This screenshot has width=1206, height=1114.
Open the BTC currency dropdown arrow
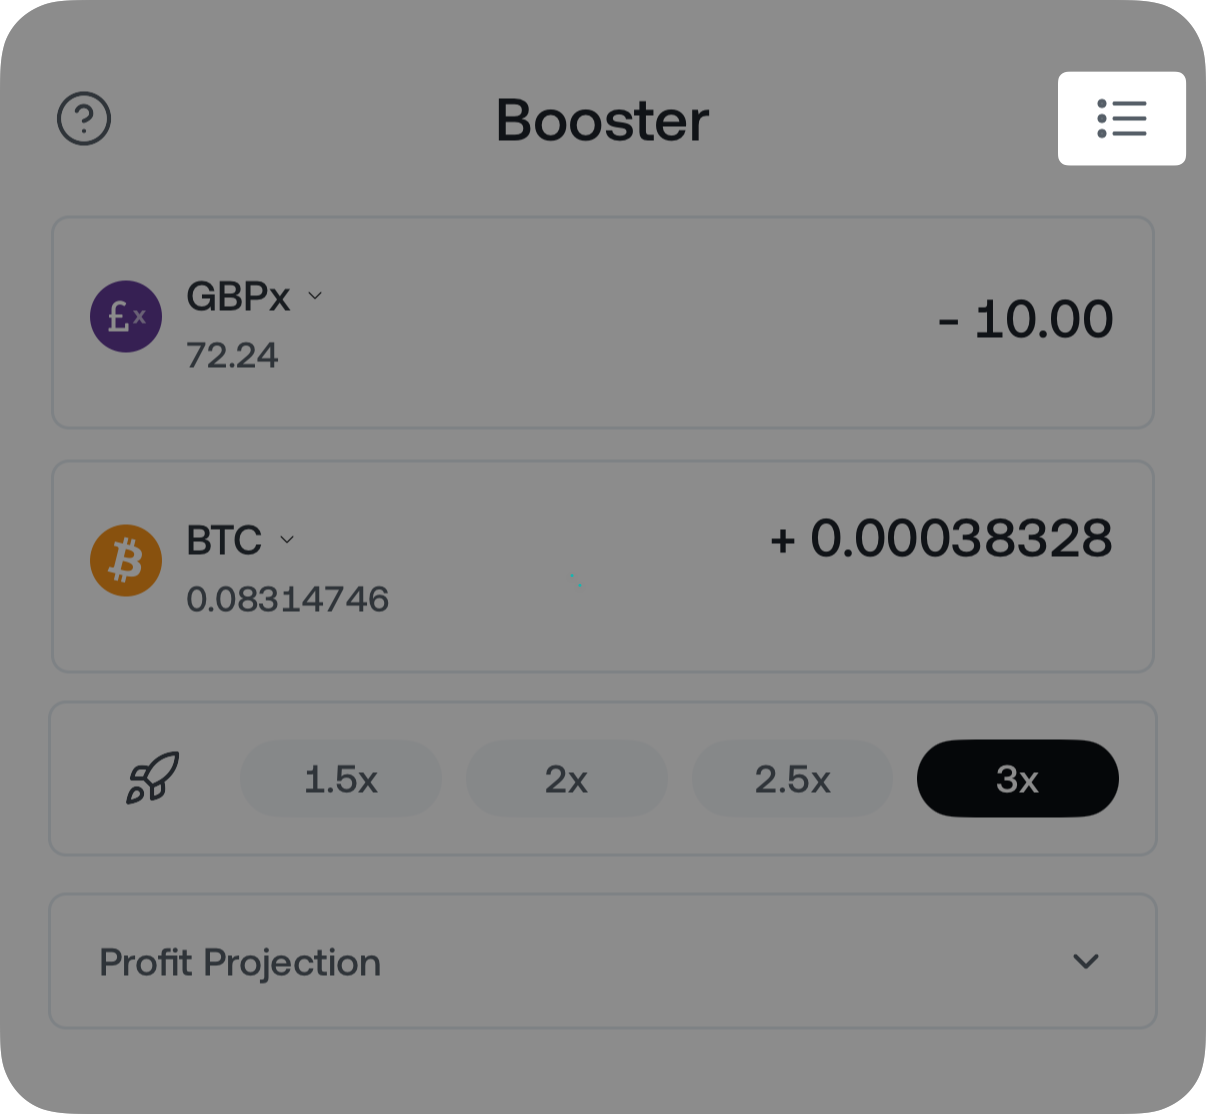click(x=287, y=539)
